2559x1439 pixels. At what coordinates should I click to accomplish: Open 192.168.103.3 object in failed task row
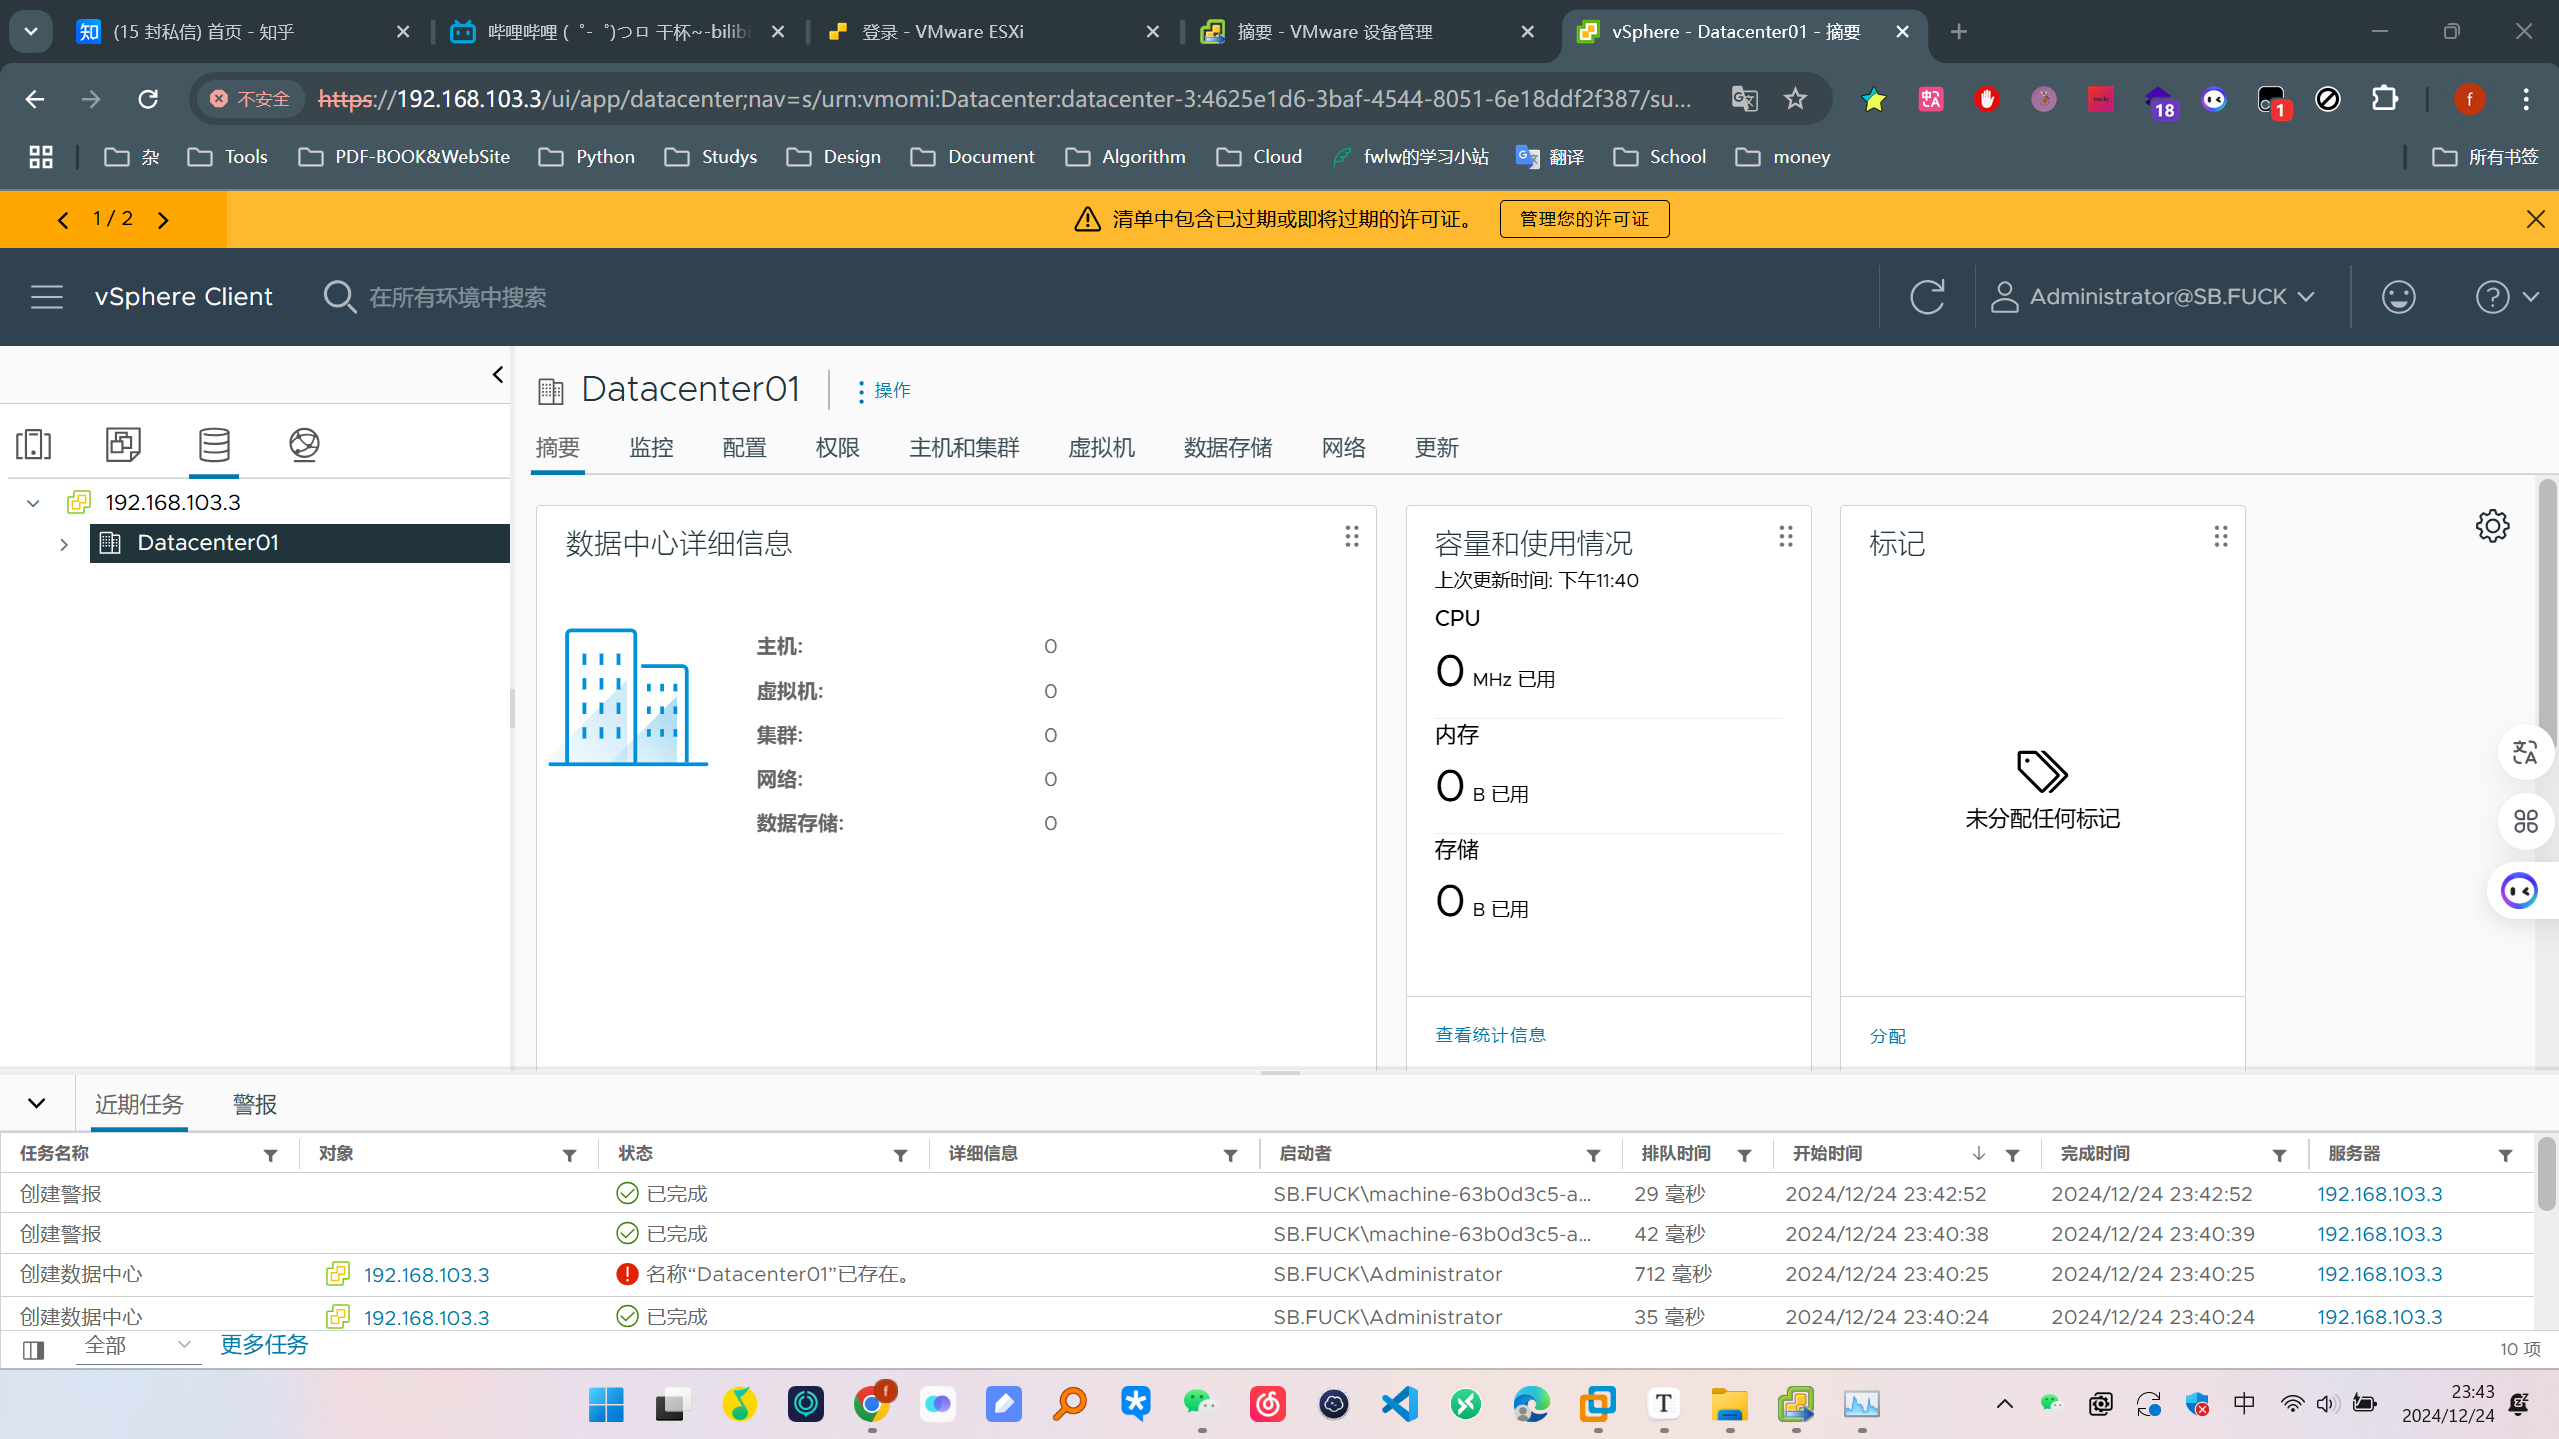coord(426,1275)
